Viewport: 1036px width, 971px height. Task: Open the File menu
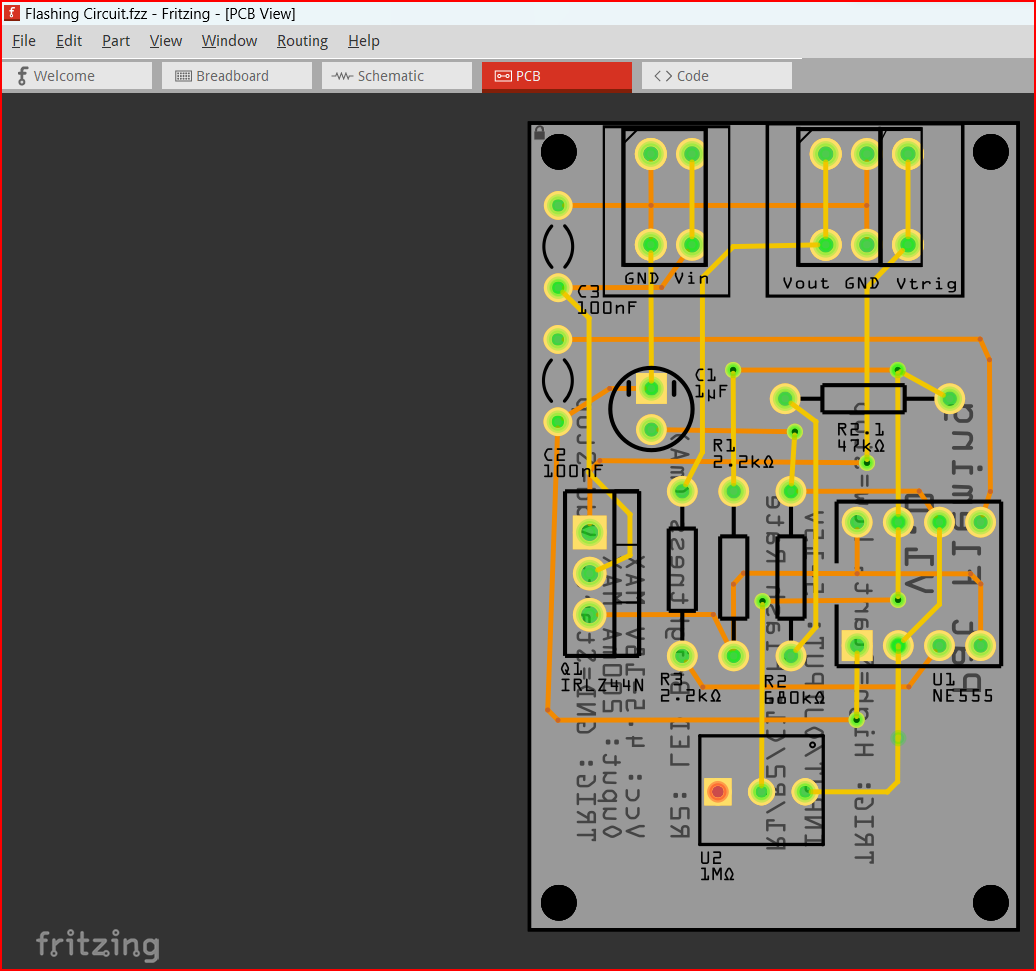click(24, 41)
